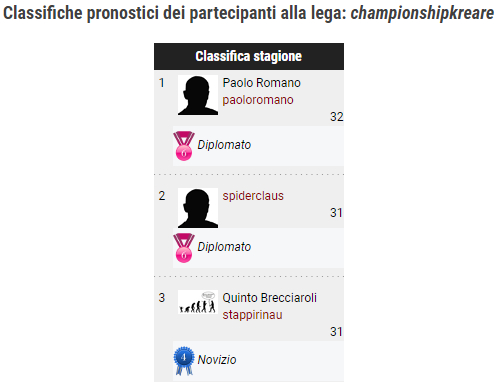Viewport: 504px width, 382px height.
Task: Click the pink medal icon under spiderclaus
Action: pos(184,248)
